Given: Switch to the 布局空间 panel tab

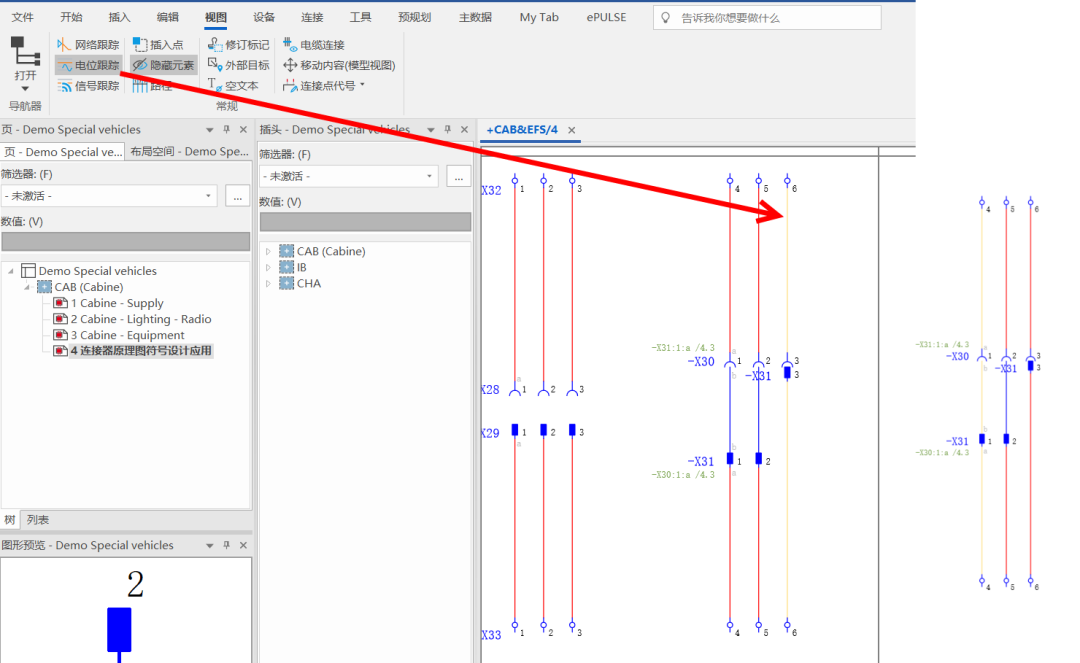Looking at the screenshot, I should click(188, 152).
